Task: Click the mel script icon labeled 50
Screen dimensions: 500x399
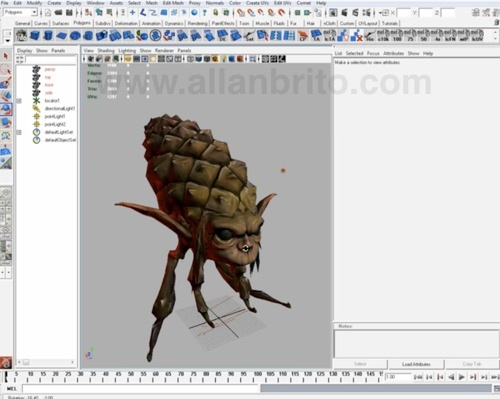Action: (x=423, y=35)
